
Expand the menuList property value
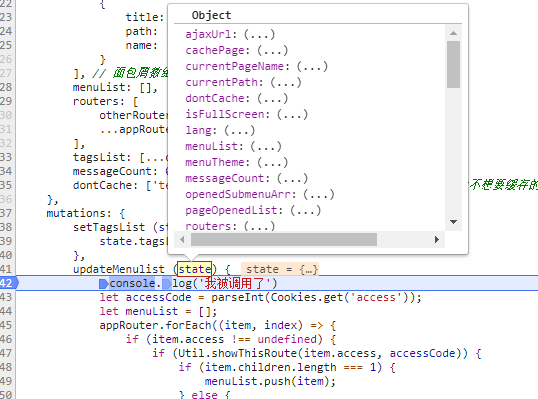266,146
